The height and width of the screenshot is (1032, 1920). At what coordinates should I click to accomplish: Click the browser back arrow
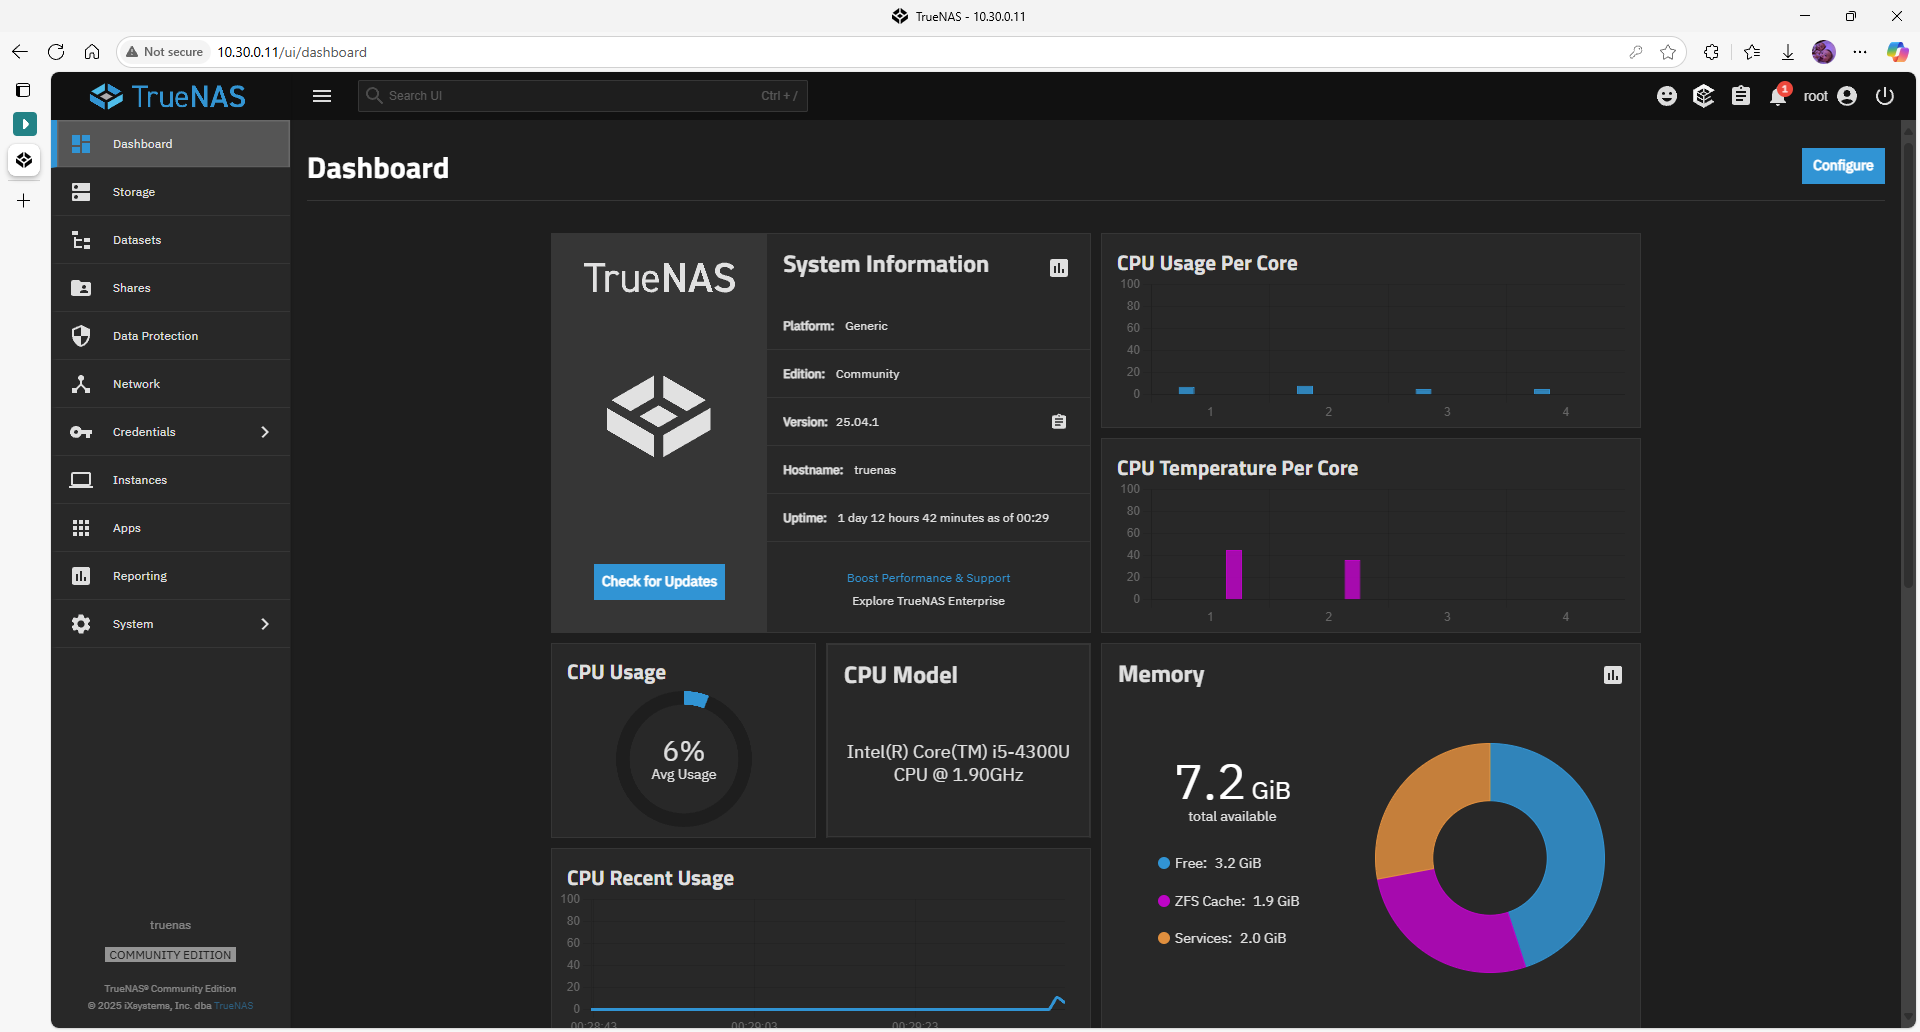(20, 52)
